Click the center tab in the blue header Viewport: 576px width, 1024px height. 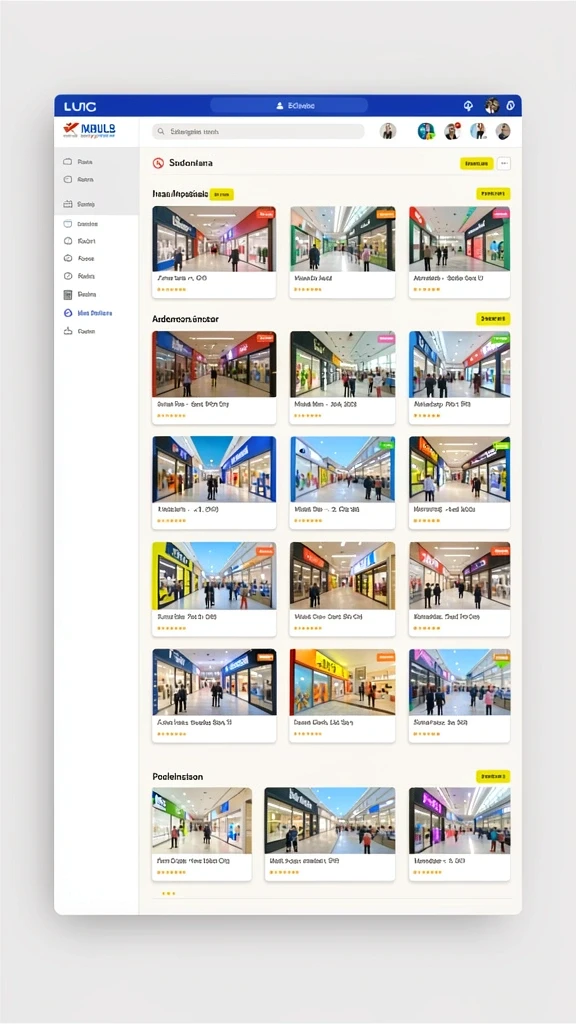click(x=289, y=106)
